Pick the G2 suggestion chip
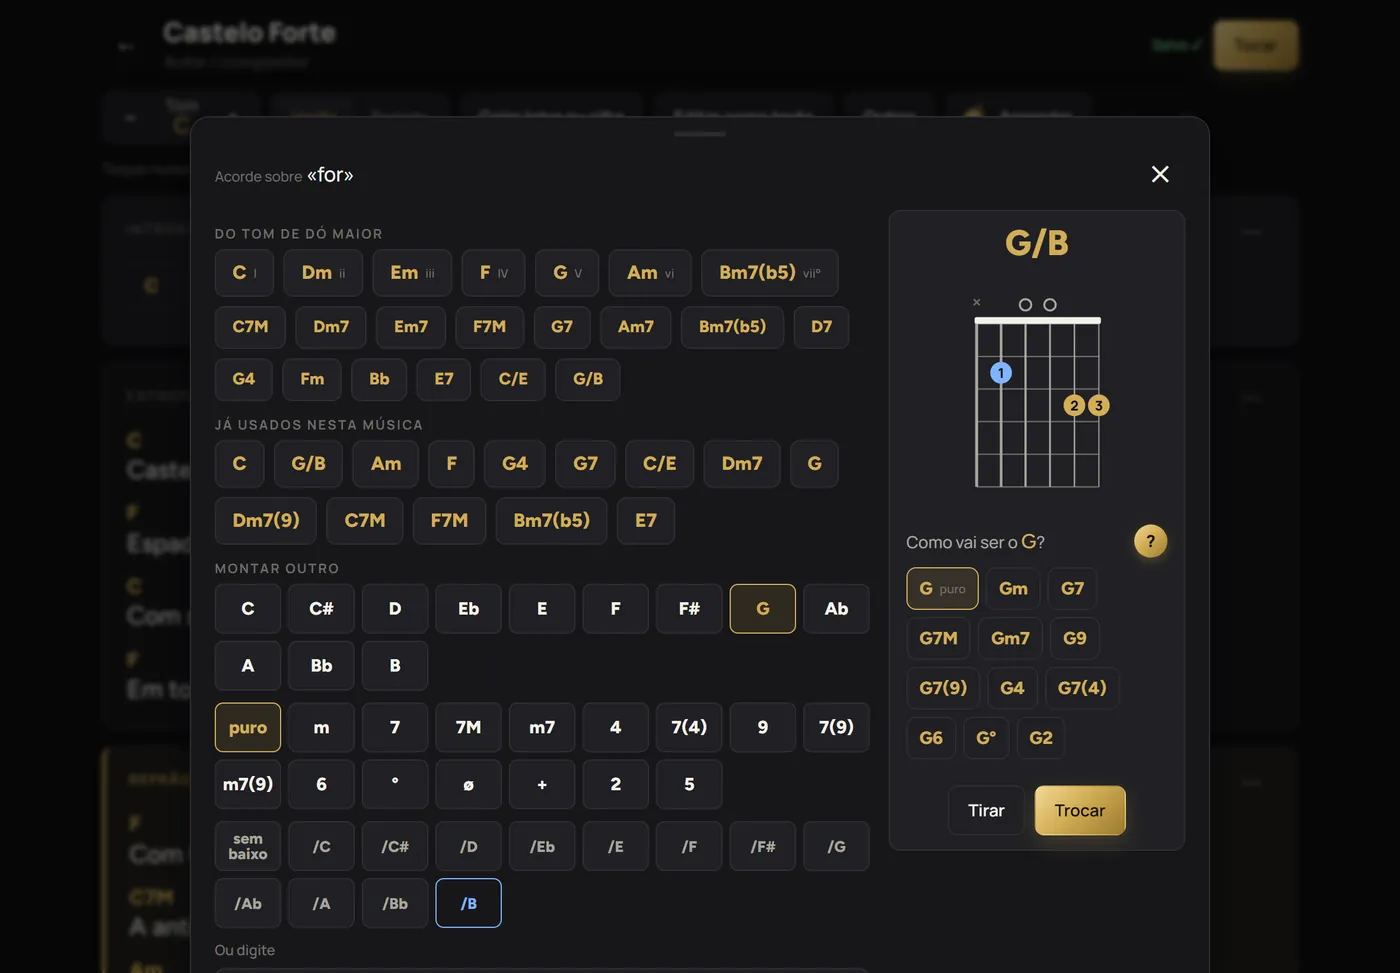Image resolution: width=1400 pixels, height=973 pixels. (1041, 738)
